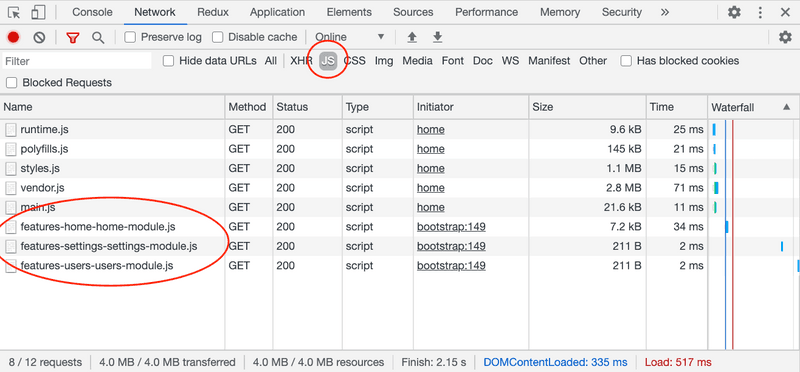Click the export HAR download arrow
Screen dimensions: 800x372
(x=437, y=37)
